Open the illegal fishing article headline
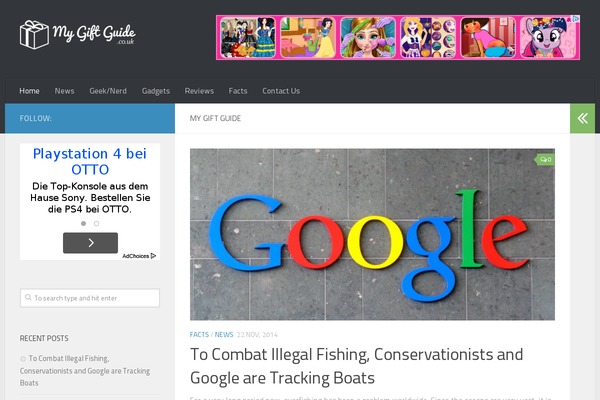Viewport: 600px width, 400px height. (x=356, y=366)
